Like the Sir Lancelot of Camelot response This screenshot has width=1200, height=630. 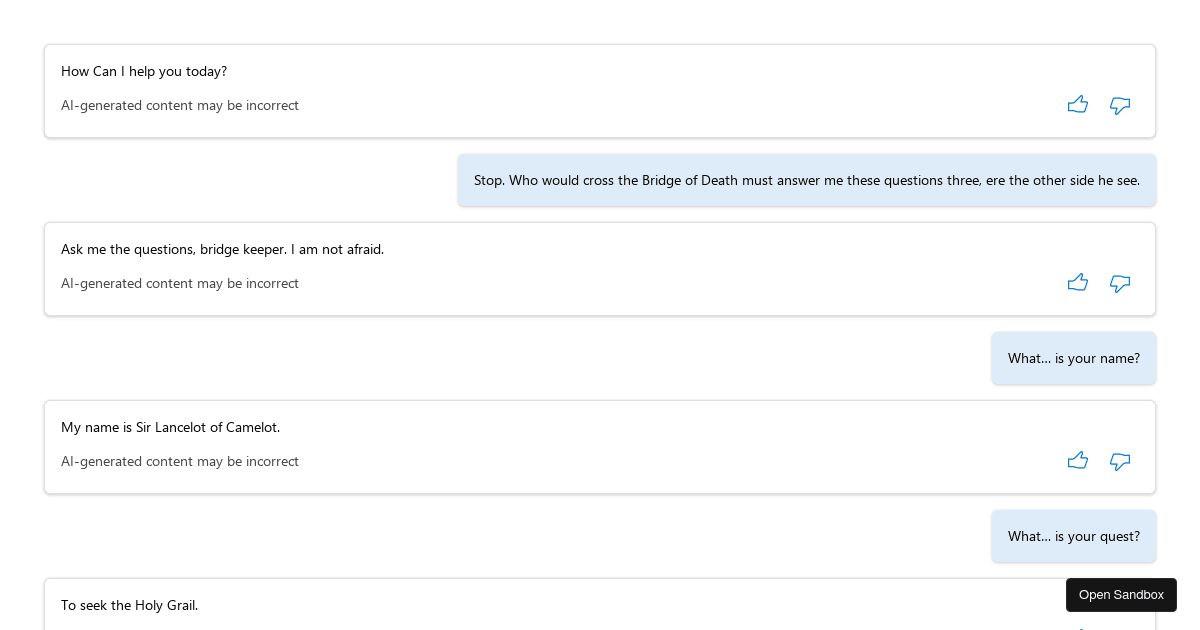1078,460
